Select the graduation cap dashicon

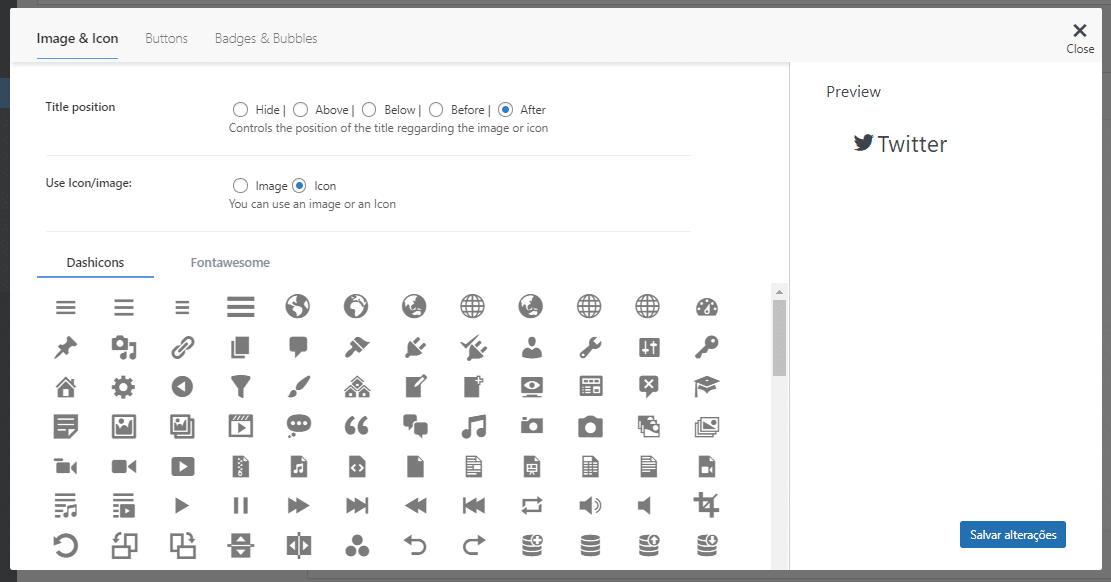tap(707, 386)
